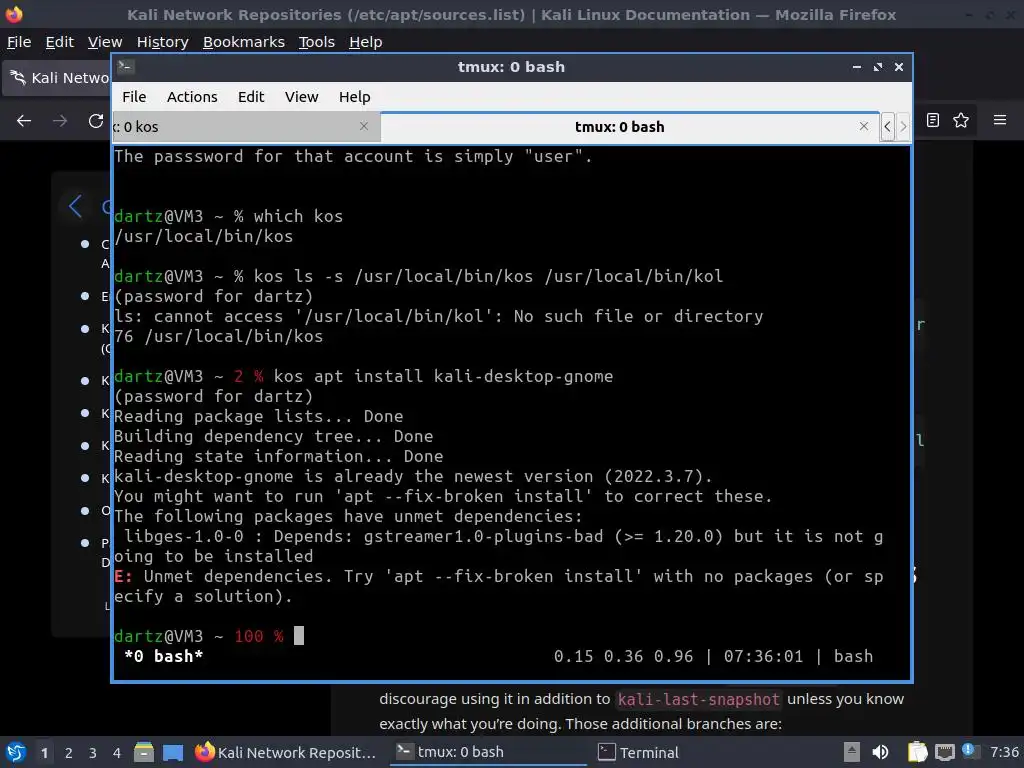Focus 'tmux: 0 bash' taskbar entry
Viewport: 1024px width, 768px height.
[x=488, y=752]
